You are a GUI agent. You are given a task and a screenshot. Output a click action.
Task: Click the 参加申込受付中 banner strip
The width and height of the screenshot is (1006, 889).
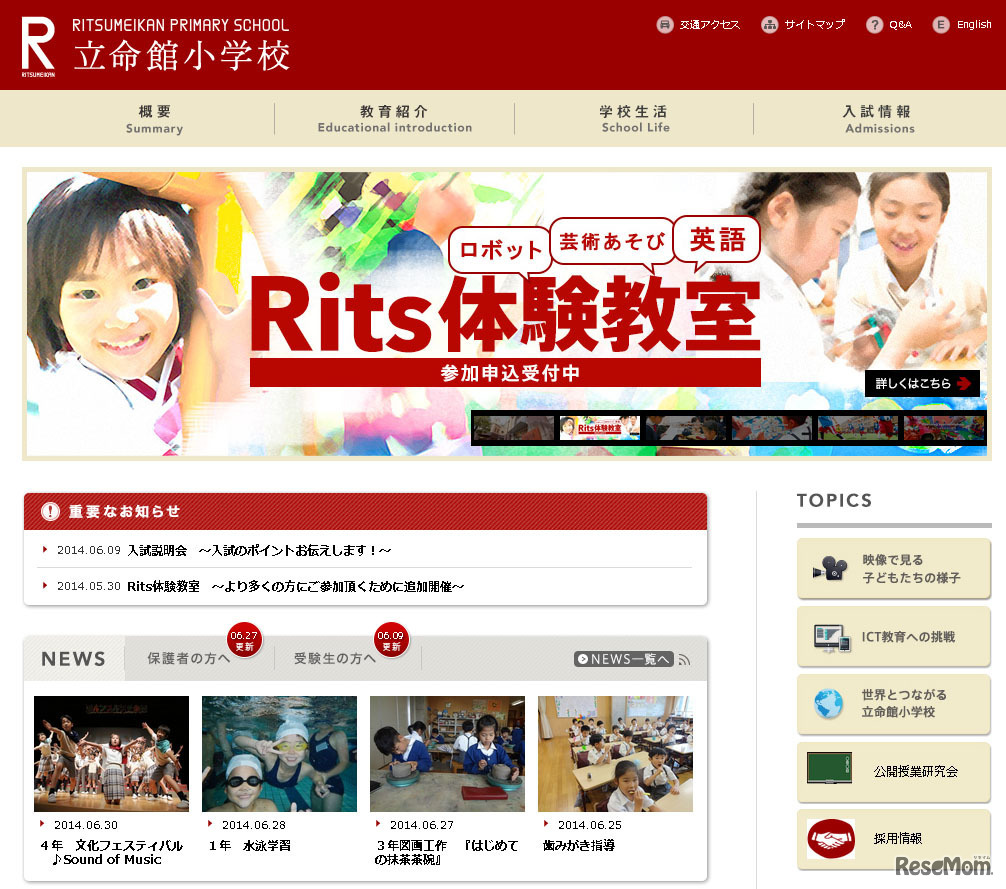[506, 373]
